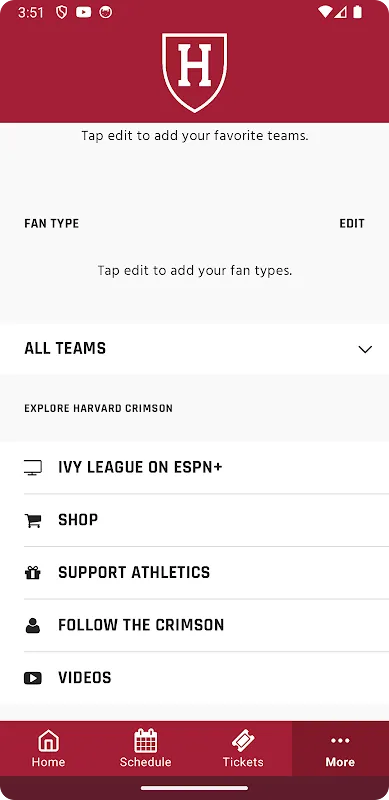Tap the YouTube icon in status bar
The height and width of the screenshot is (800, 389).
[x=84, y=13]
